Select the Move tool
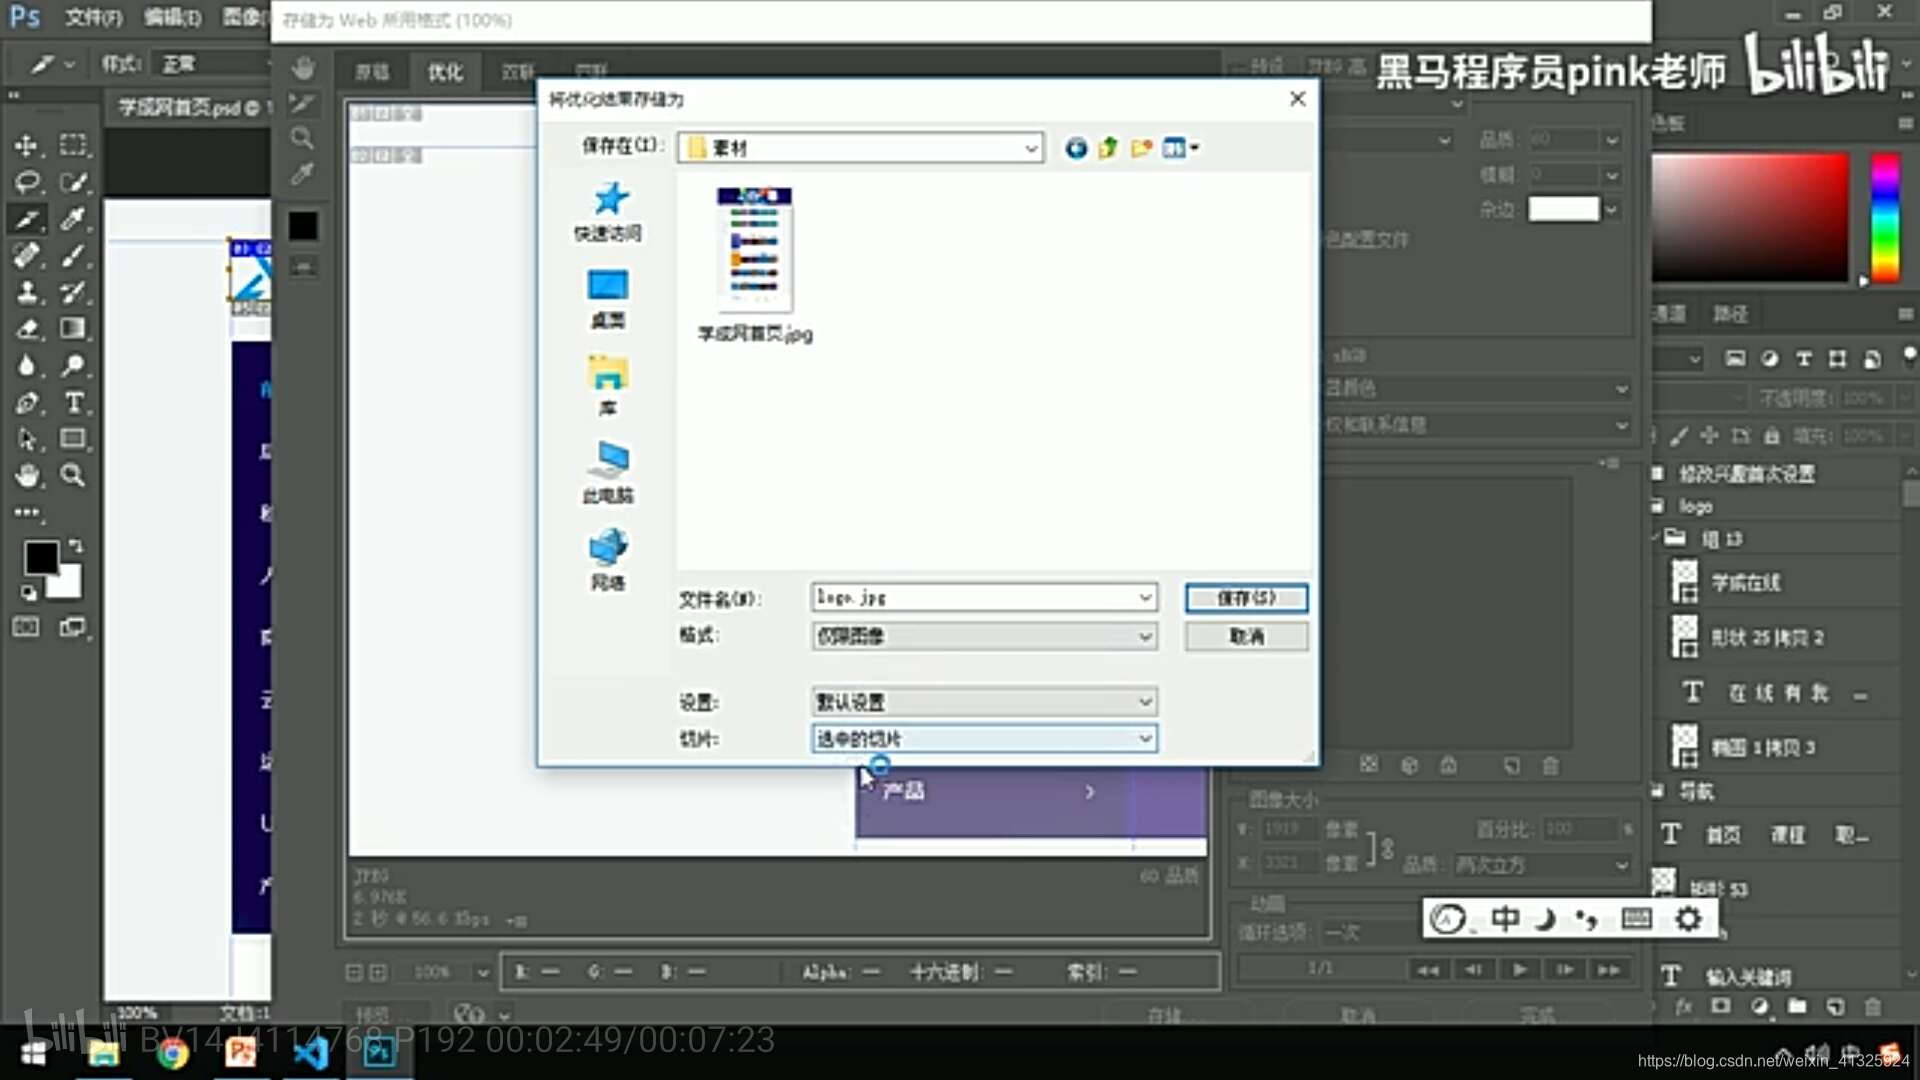The image size is (1920, 1080). (26, 146)
